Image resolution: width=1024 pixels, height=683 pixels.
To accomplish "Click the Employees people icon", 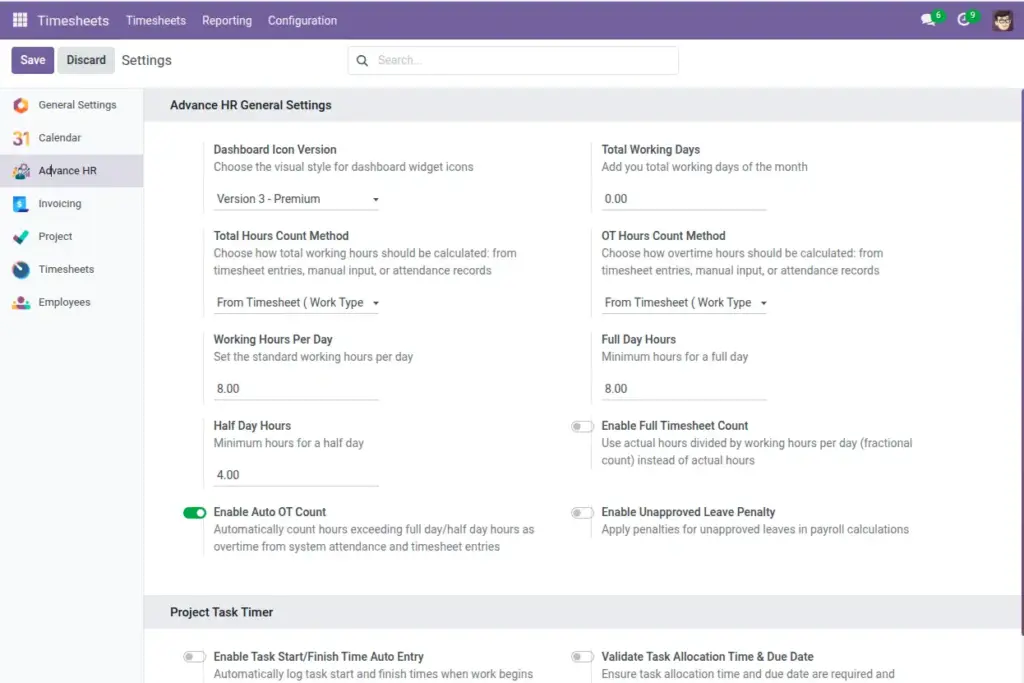I will [x=21, y=302].
